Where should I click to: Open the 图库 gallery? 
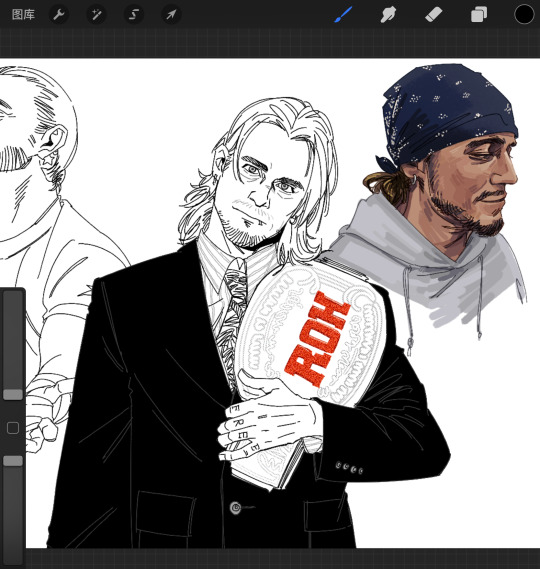[x=23, y=15]
